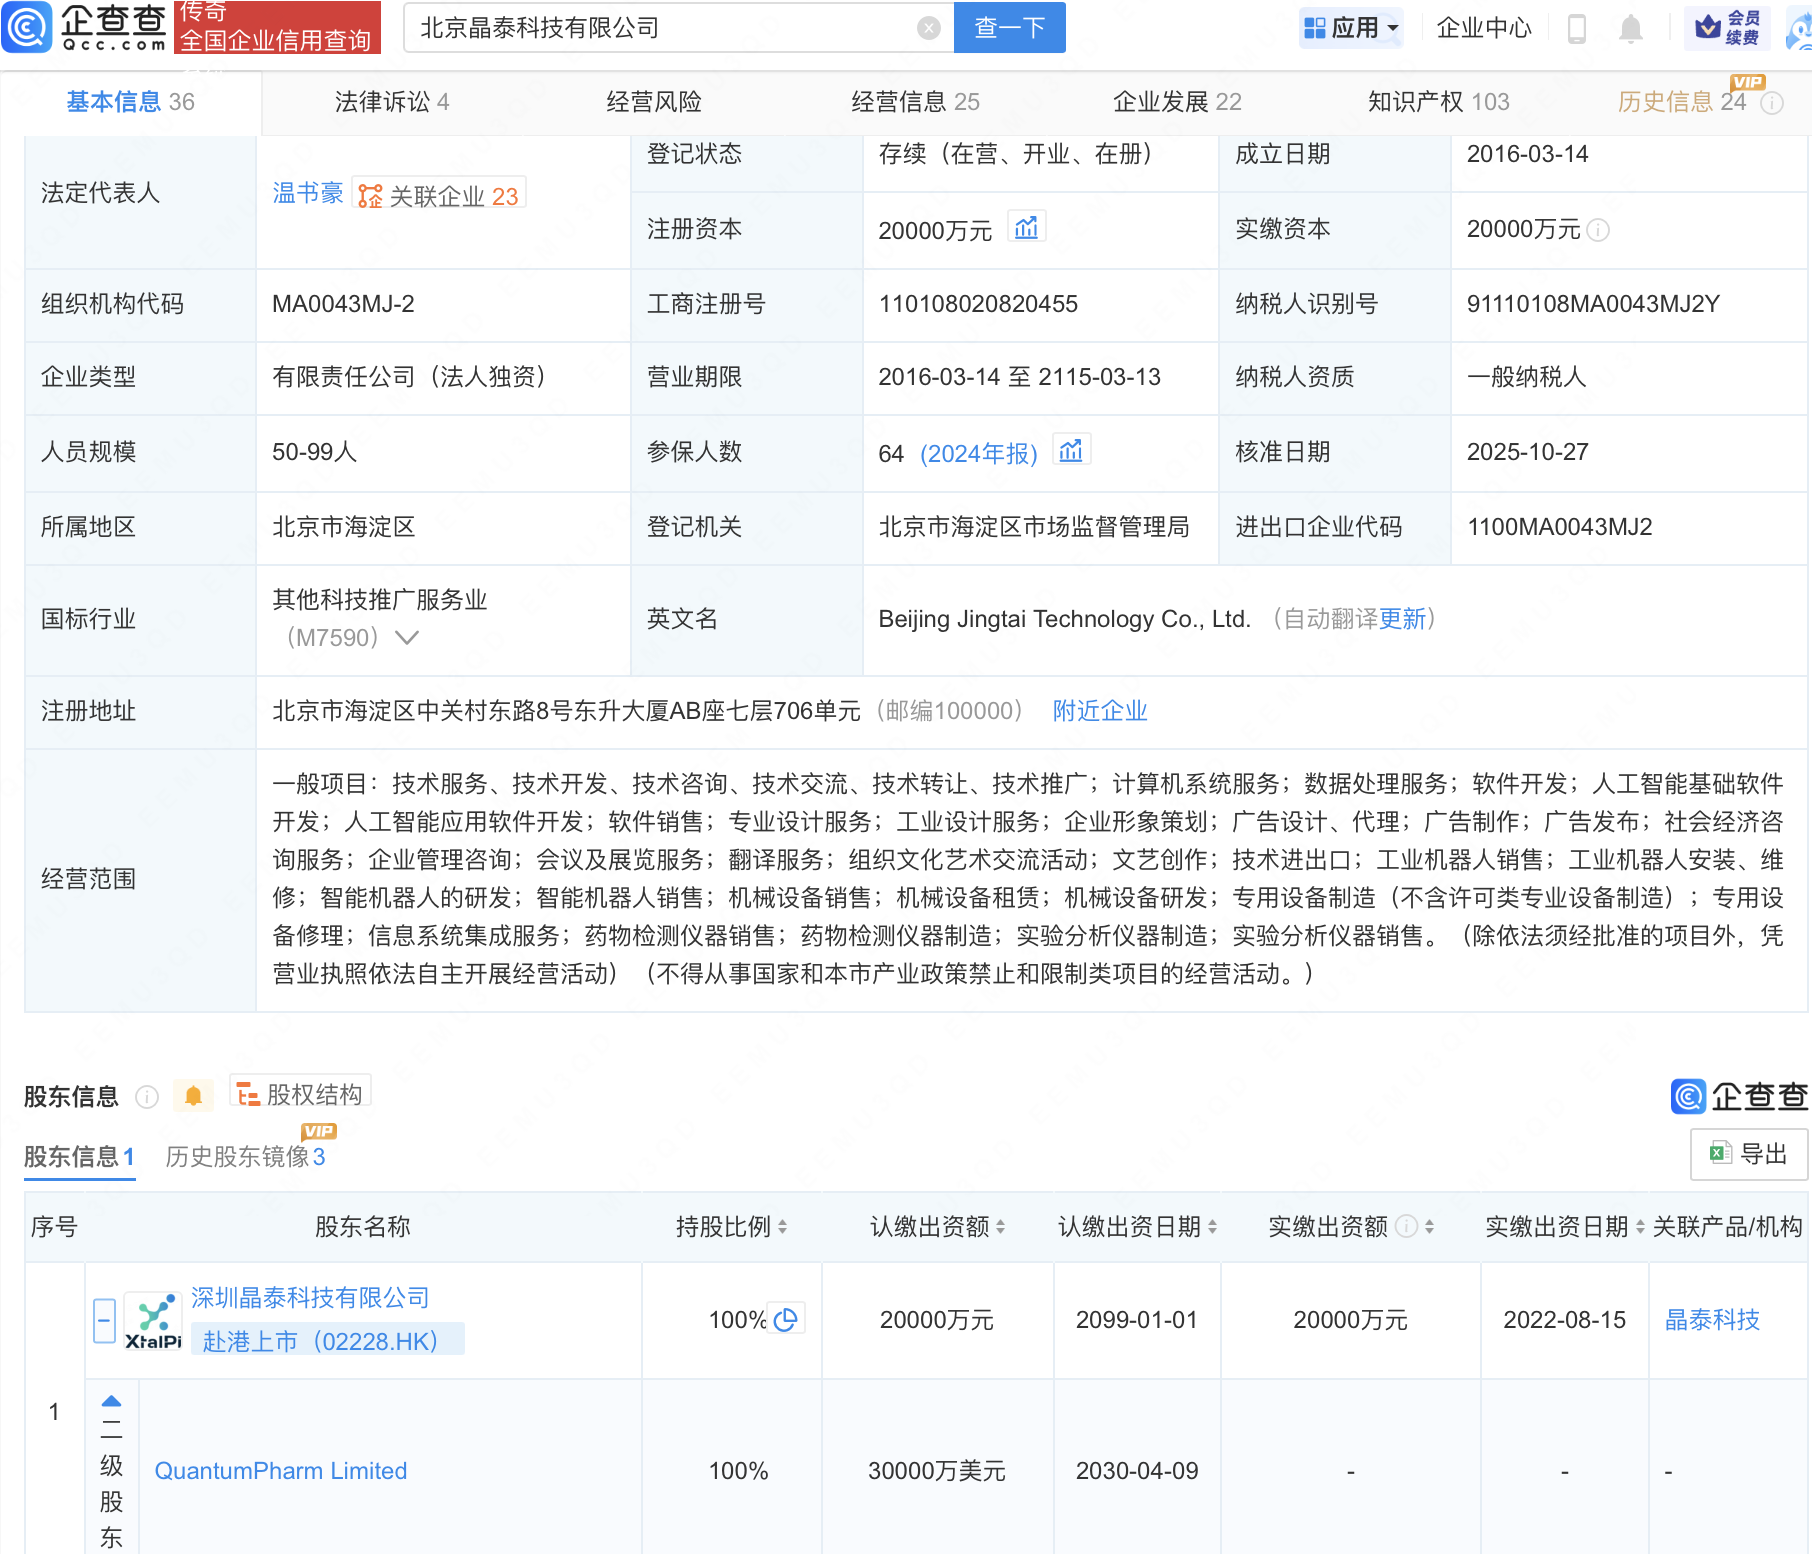Click the 查一下 search button
Viewport: 1812px width, 1554px height.
point(1009,28)
